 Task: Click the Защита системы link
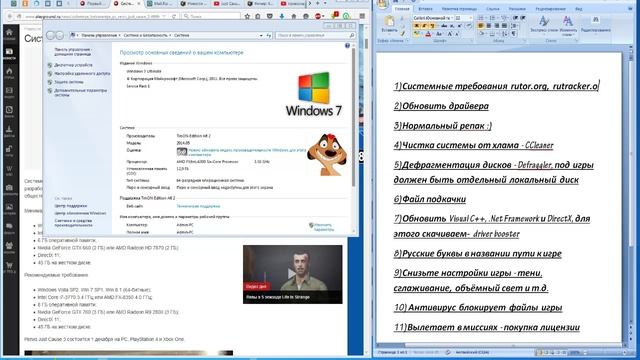click(69, 82)
